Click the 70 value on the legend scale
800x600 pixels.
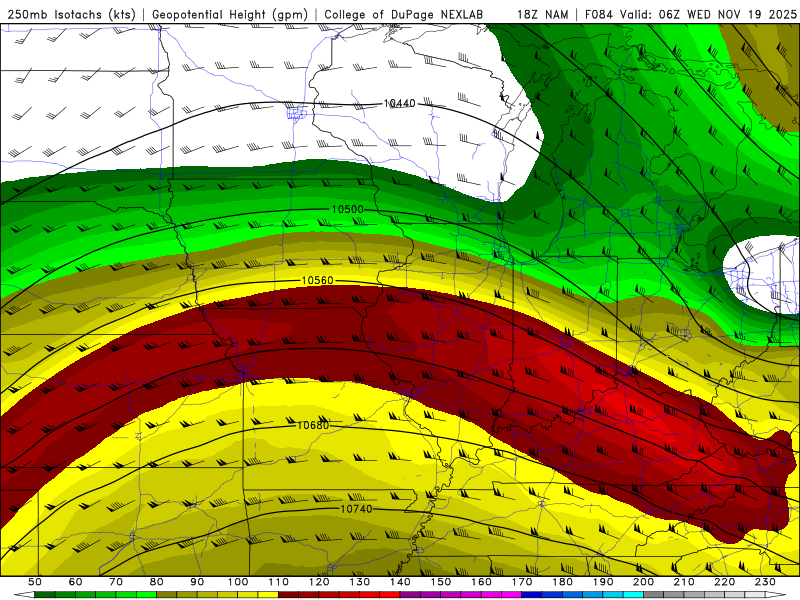pos(116,582)
